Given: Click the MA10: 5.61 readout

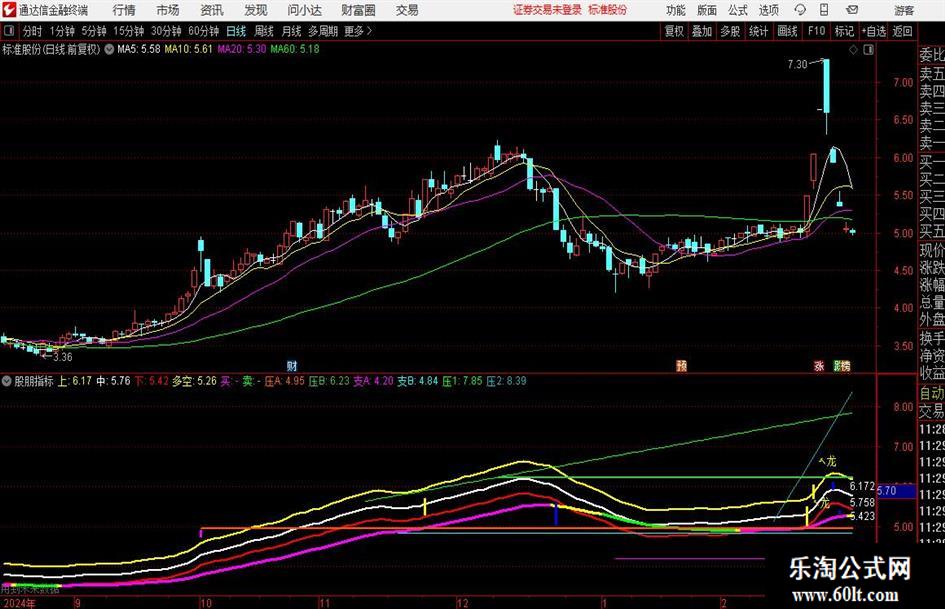Looking at the screenshot, I should tap(189, 49).
